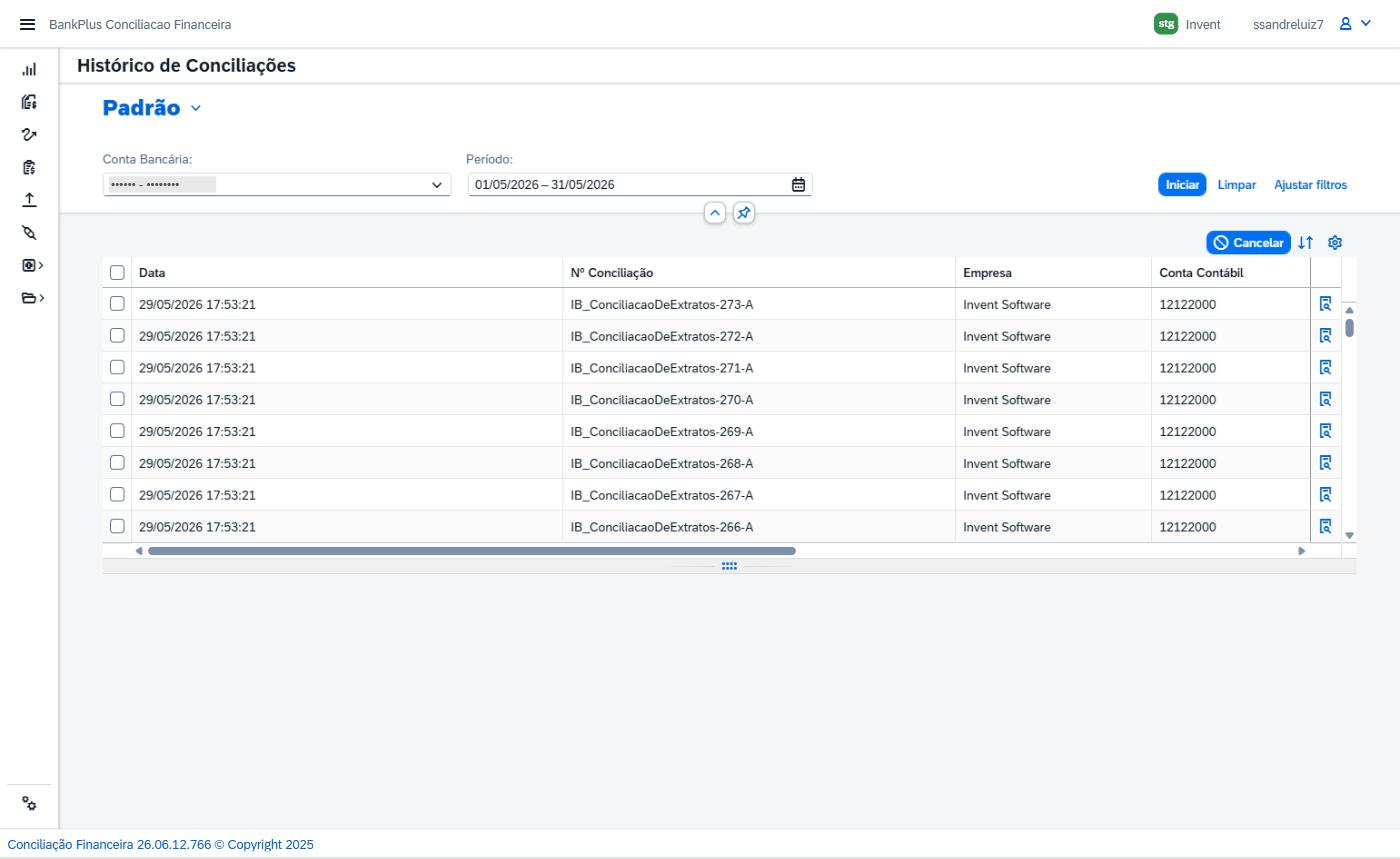
Task: Check the row IB_ConciliacaoDeExtratos-266-A
Action: (117, 526)
